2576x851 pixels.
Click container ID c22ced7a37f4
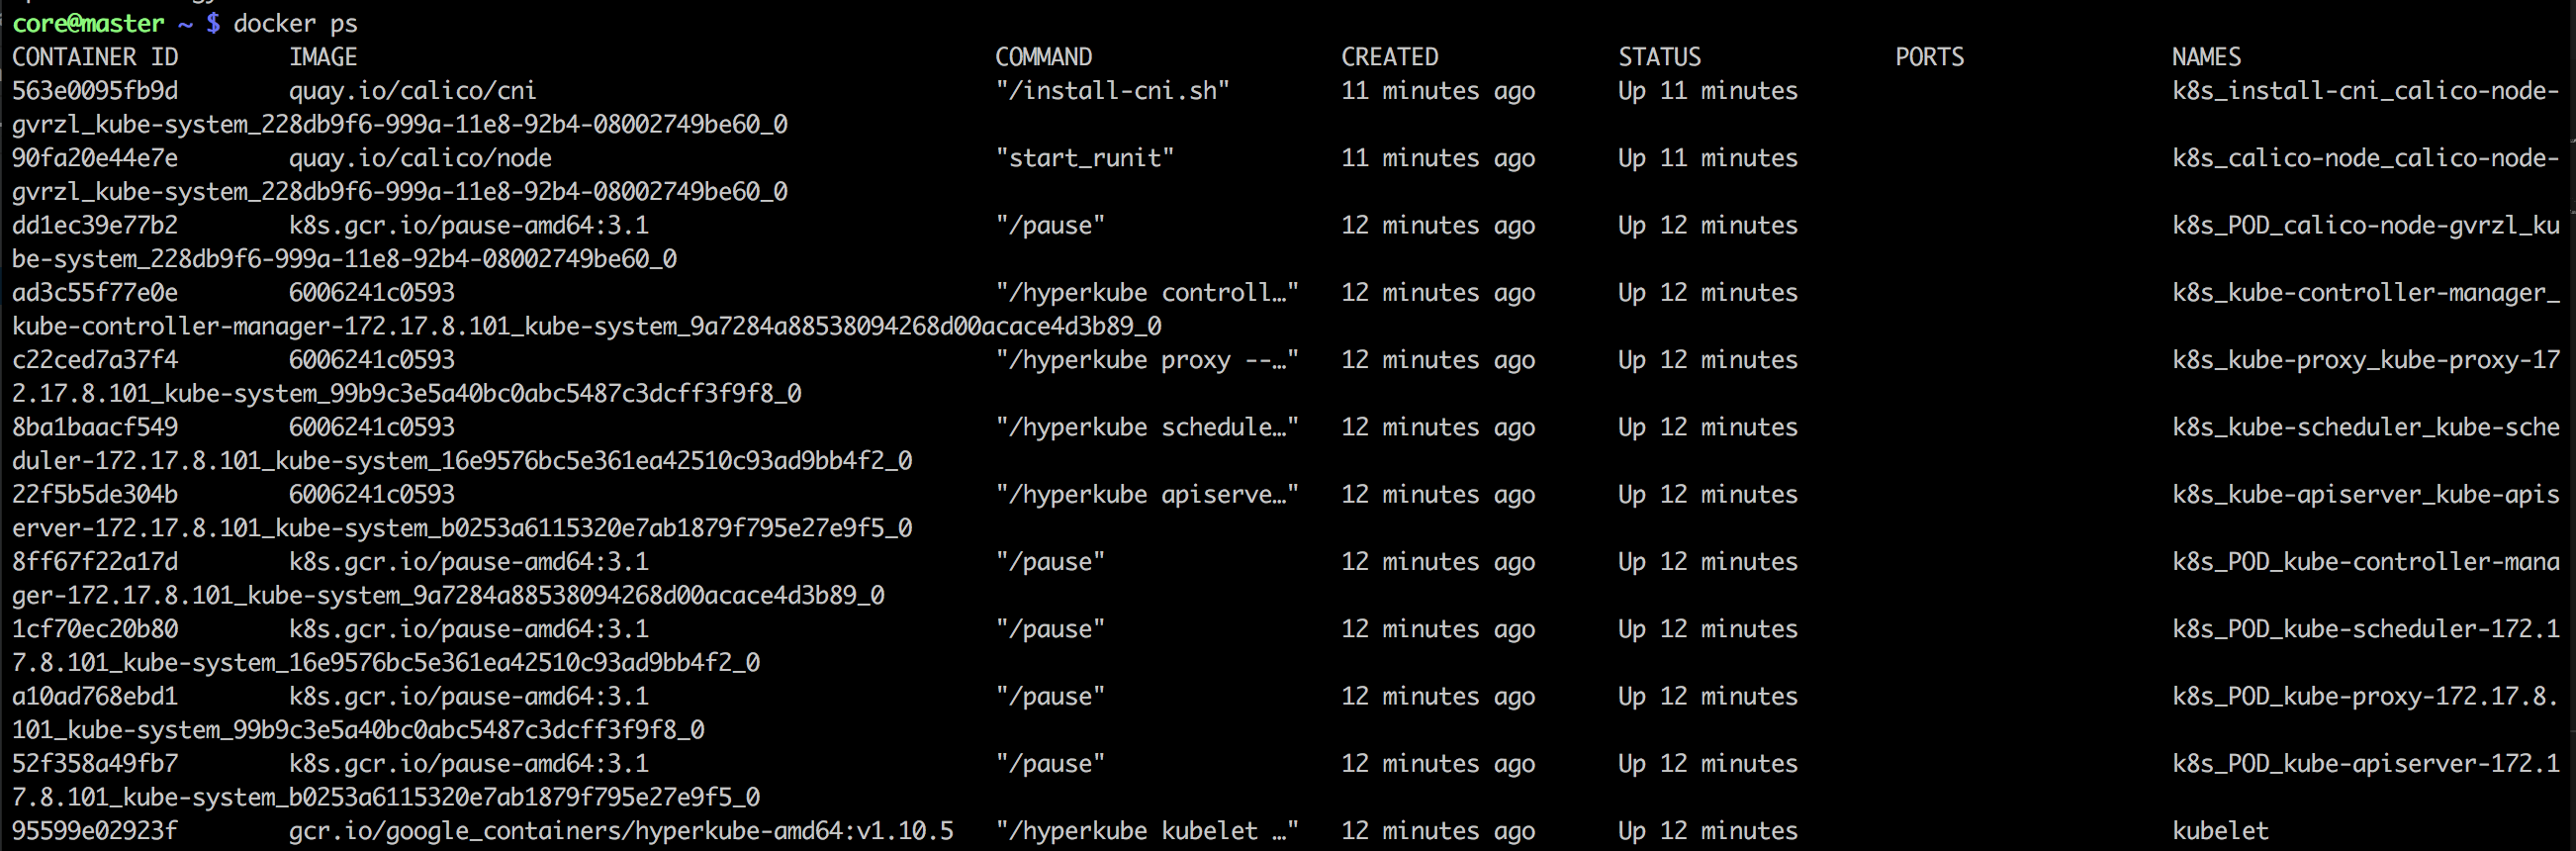[95, 360]
